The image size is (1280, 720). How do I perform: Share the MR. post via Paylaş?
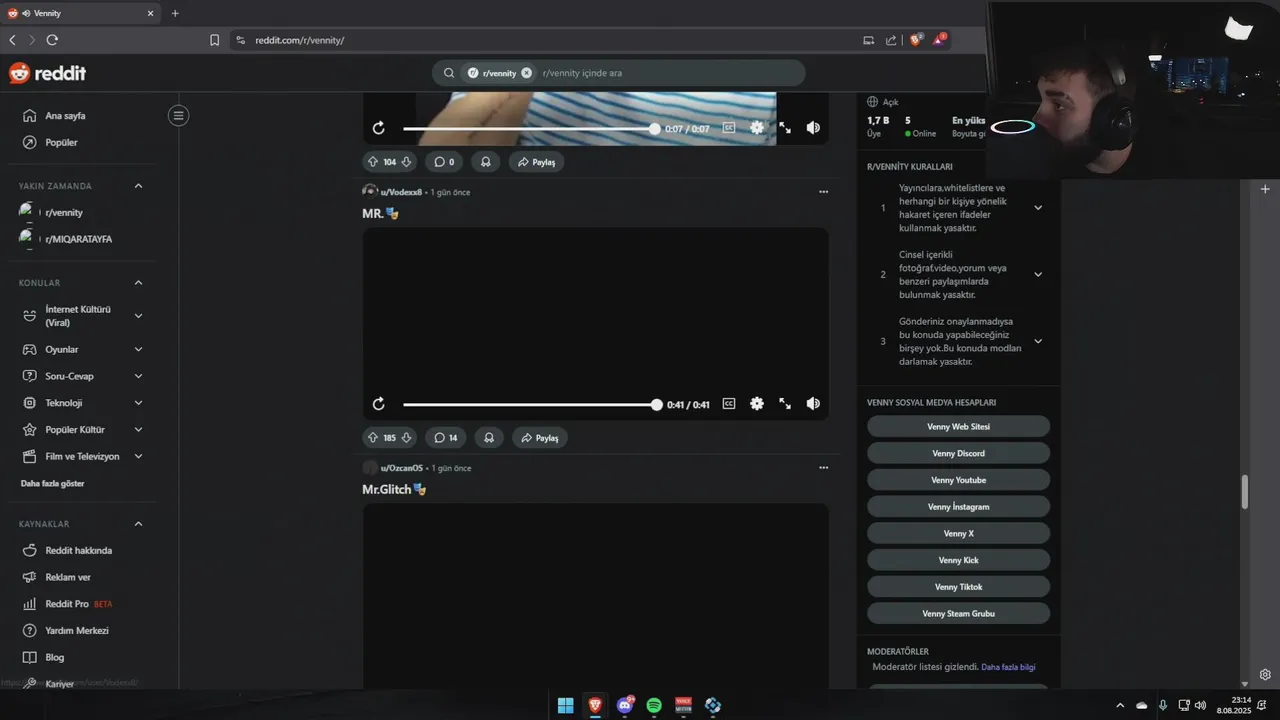tap(539, 438)
